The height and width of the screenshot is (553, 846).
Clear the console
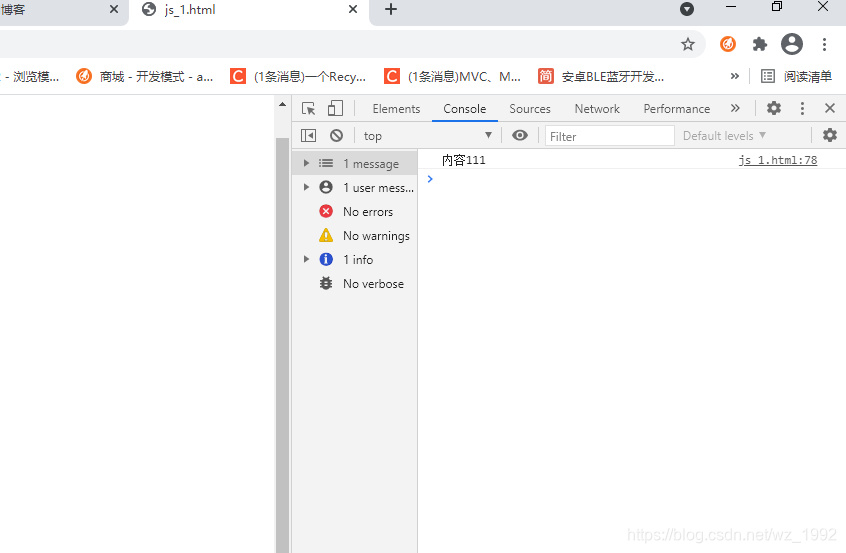tap(336, 135)
